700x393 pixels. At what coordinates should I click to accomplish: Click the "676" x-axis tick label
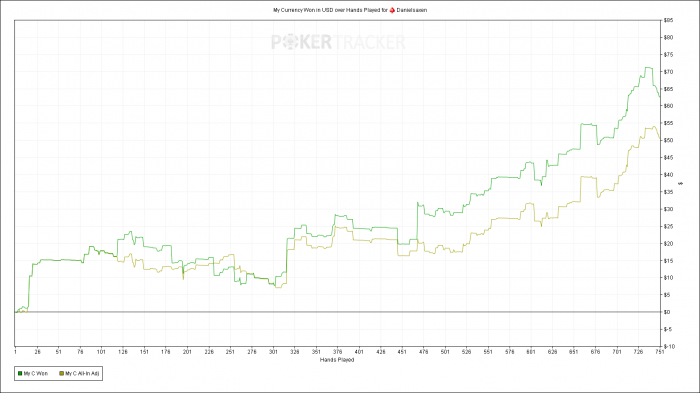tap(596, 352)
